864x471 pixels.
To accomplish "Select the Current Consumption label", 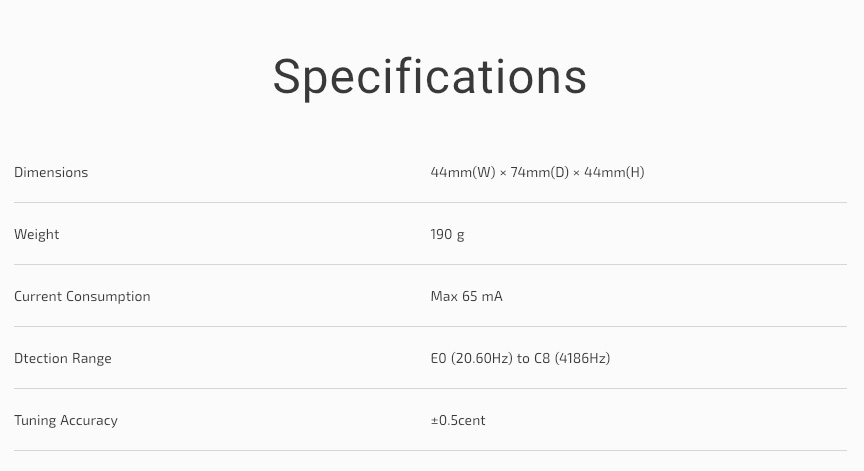I will [x=82, y=296].
